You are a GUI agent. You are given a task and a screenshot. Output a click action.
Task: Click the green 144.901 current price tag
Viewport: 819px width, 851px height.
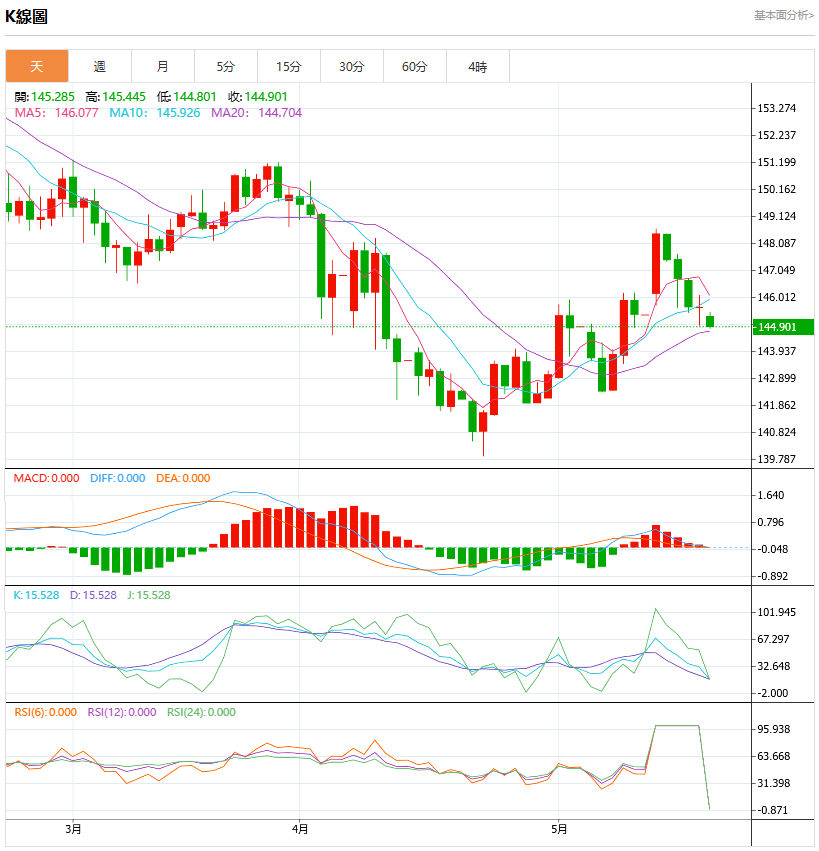783,327
